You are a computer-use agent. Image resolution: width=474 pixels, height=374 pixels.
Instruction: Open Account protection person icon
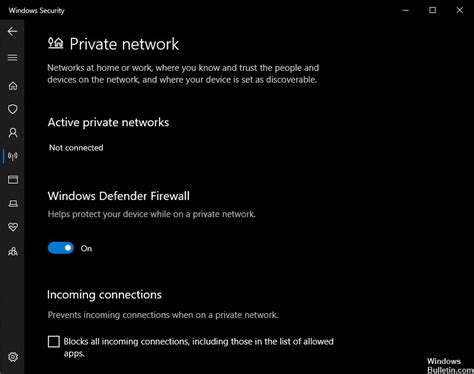tap(13, 133)
